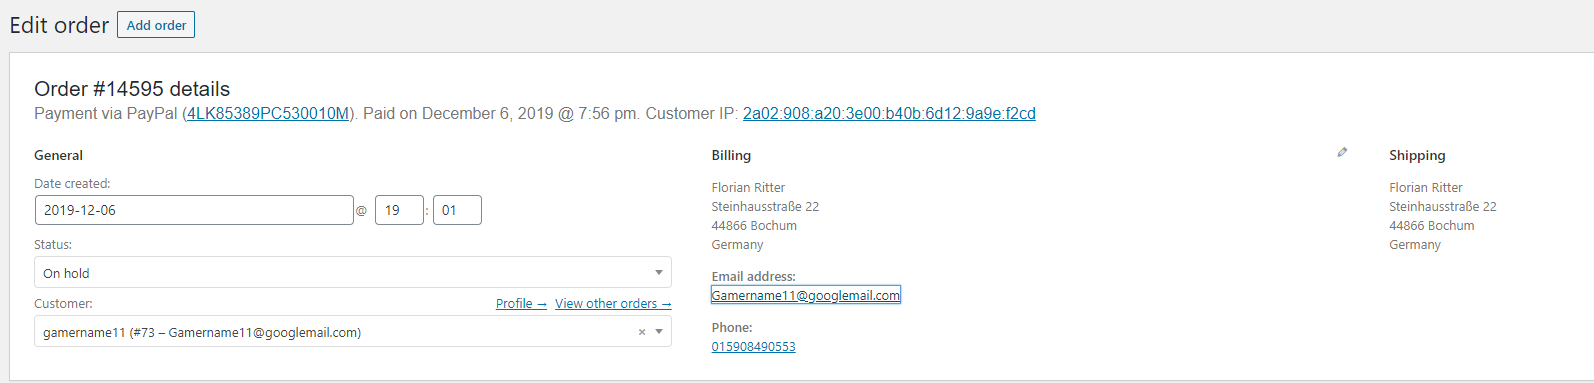Click the Billing section heading
Viewport: 1594px width, 383px height.
pos(731,155)
